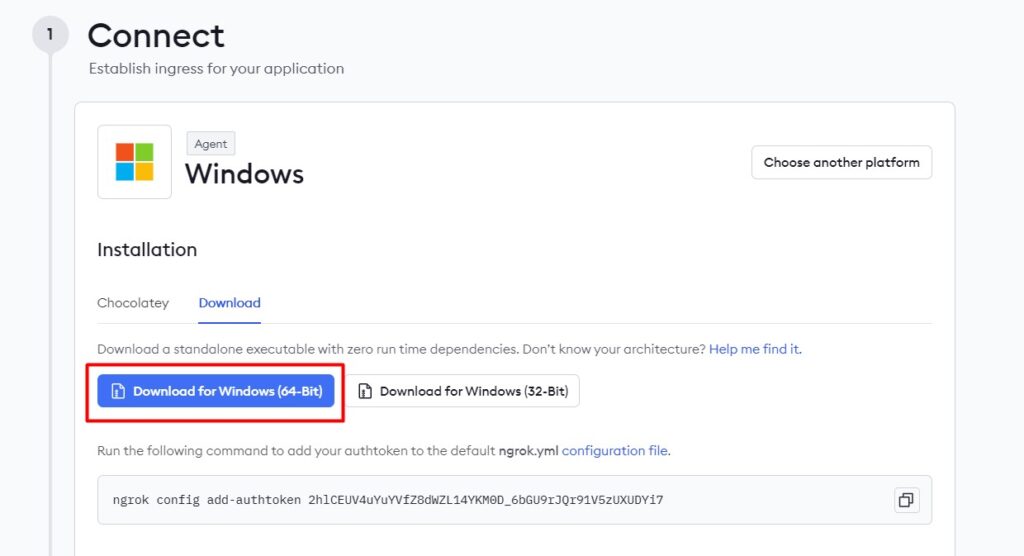The width and height of the screenshot is (1024, 556).
Task: Click the Windows platform title
Action: click(x=244, y=174)
